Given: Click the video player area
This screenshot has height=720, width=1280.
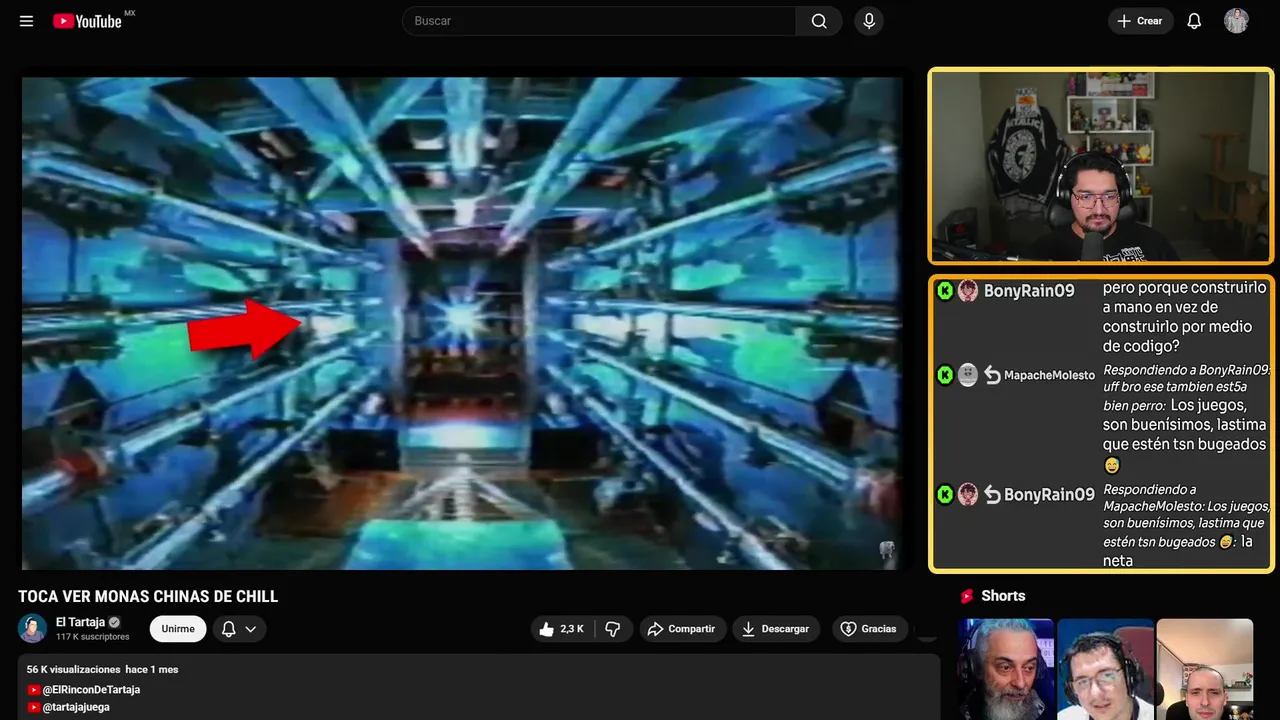Looking at the screenshot, I should point(462,322).
